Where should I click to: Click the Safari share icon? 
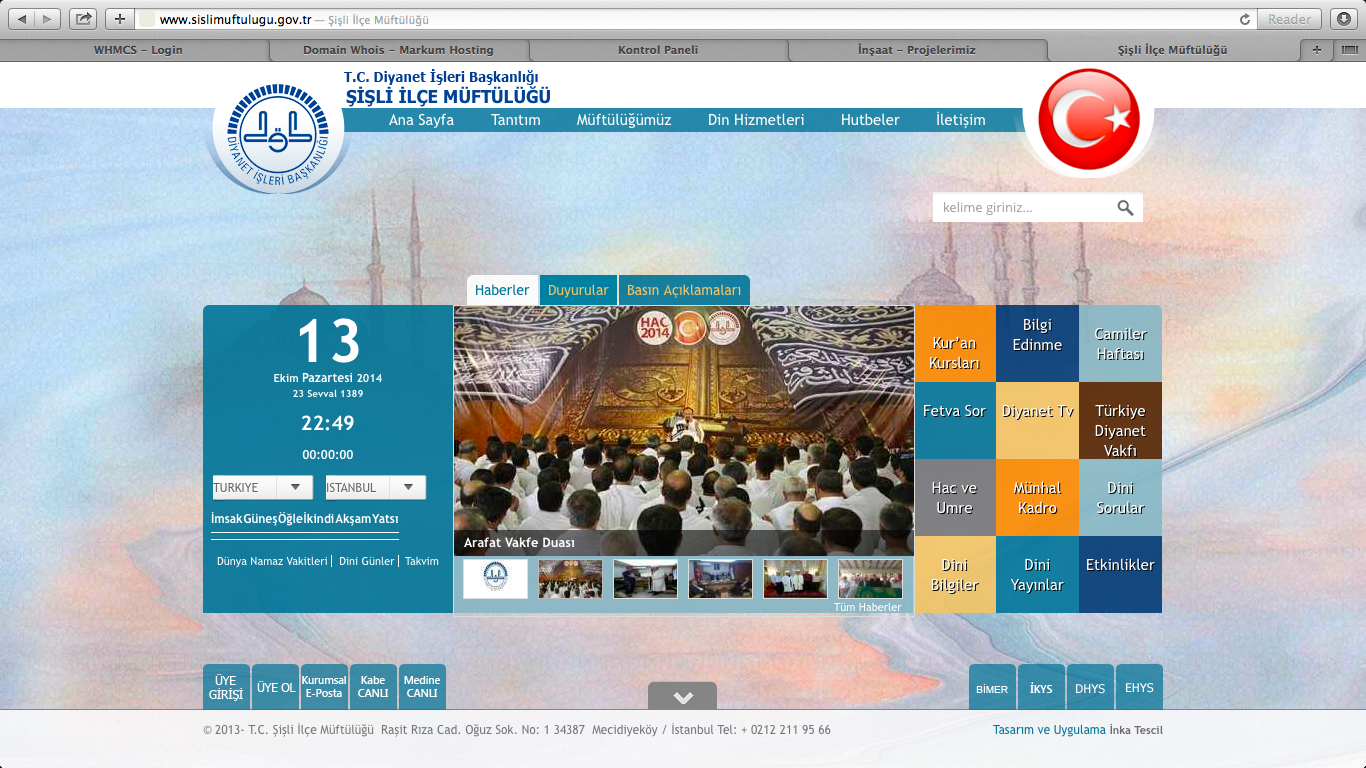click(84, 19)
